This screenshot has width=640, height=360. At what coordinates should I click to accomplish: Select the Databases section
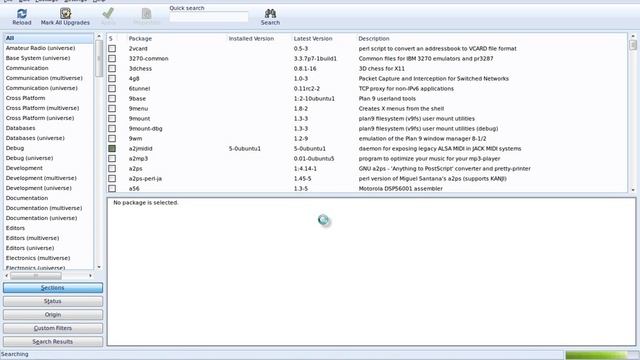(x=20, y=128)
